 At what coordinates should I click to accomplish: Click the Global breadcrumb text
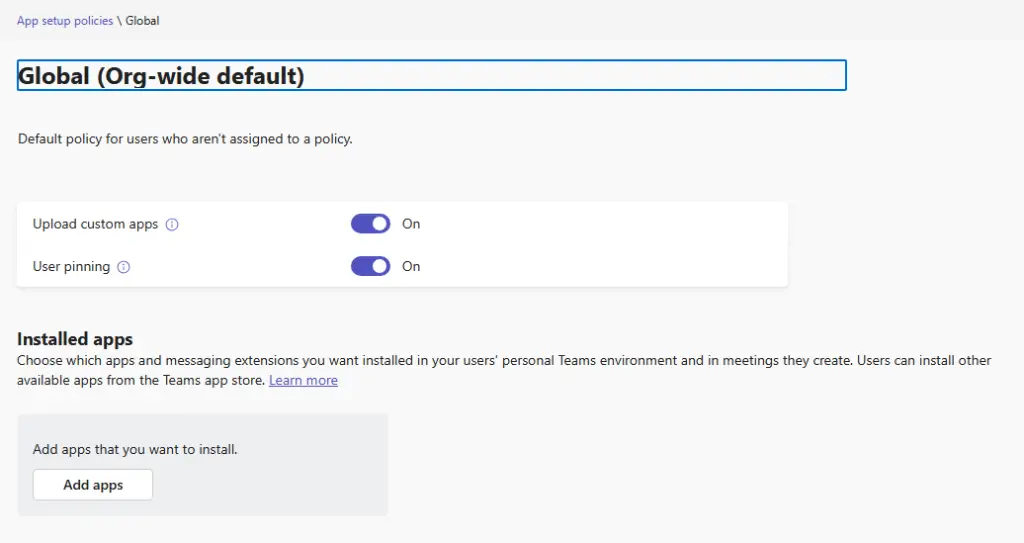[142, 21]
